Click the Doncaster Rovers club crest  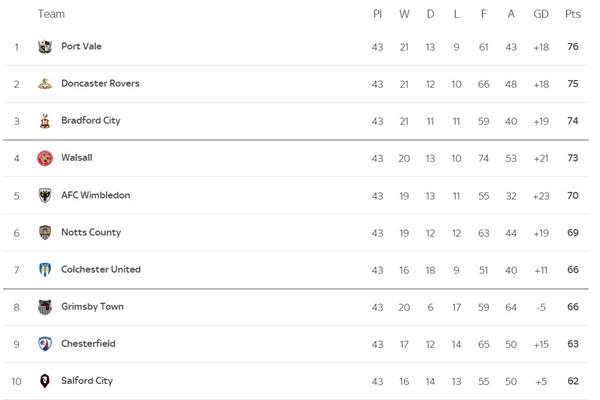pos(45,84)
